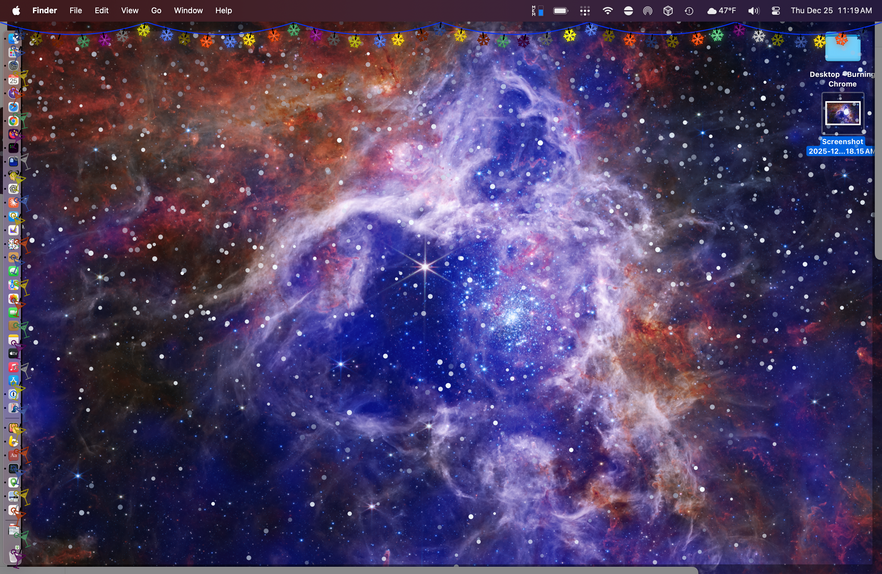The height and width of the screenshot is (574, 882).
Task: Click the cube outline menu bar icon
Action: (x=668, y=10)
